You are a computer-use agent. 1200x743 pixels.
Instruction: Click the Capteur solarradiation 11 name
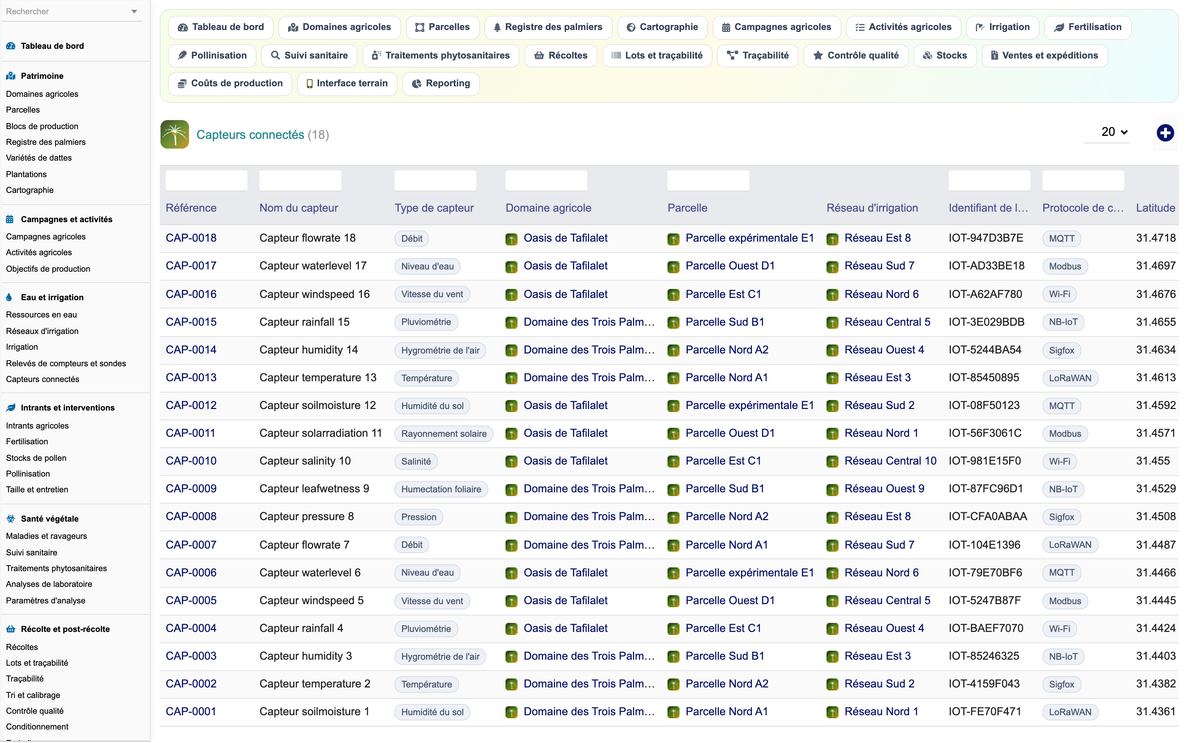[x=321, y=433]
